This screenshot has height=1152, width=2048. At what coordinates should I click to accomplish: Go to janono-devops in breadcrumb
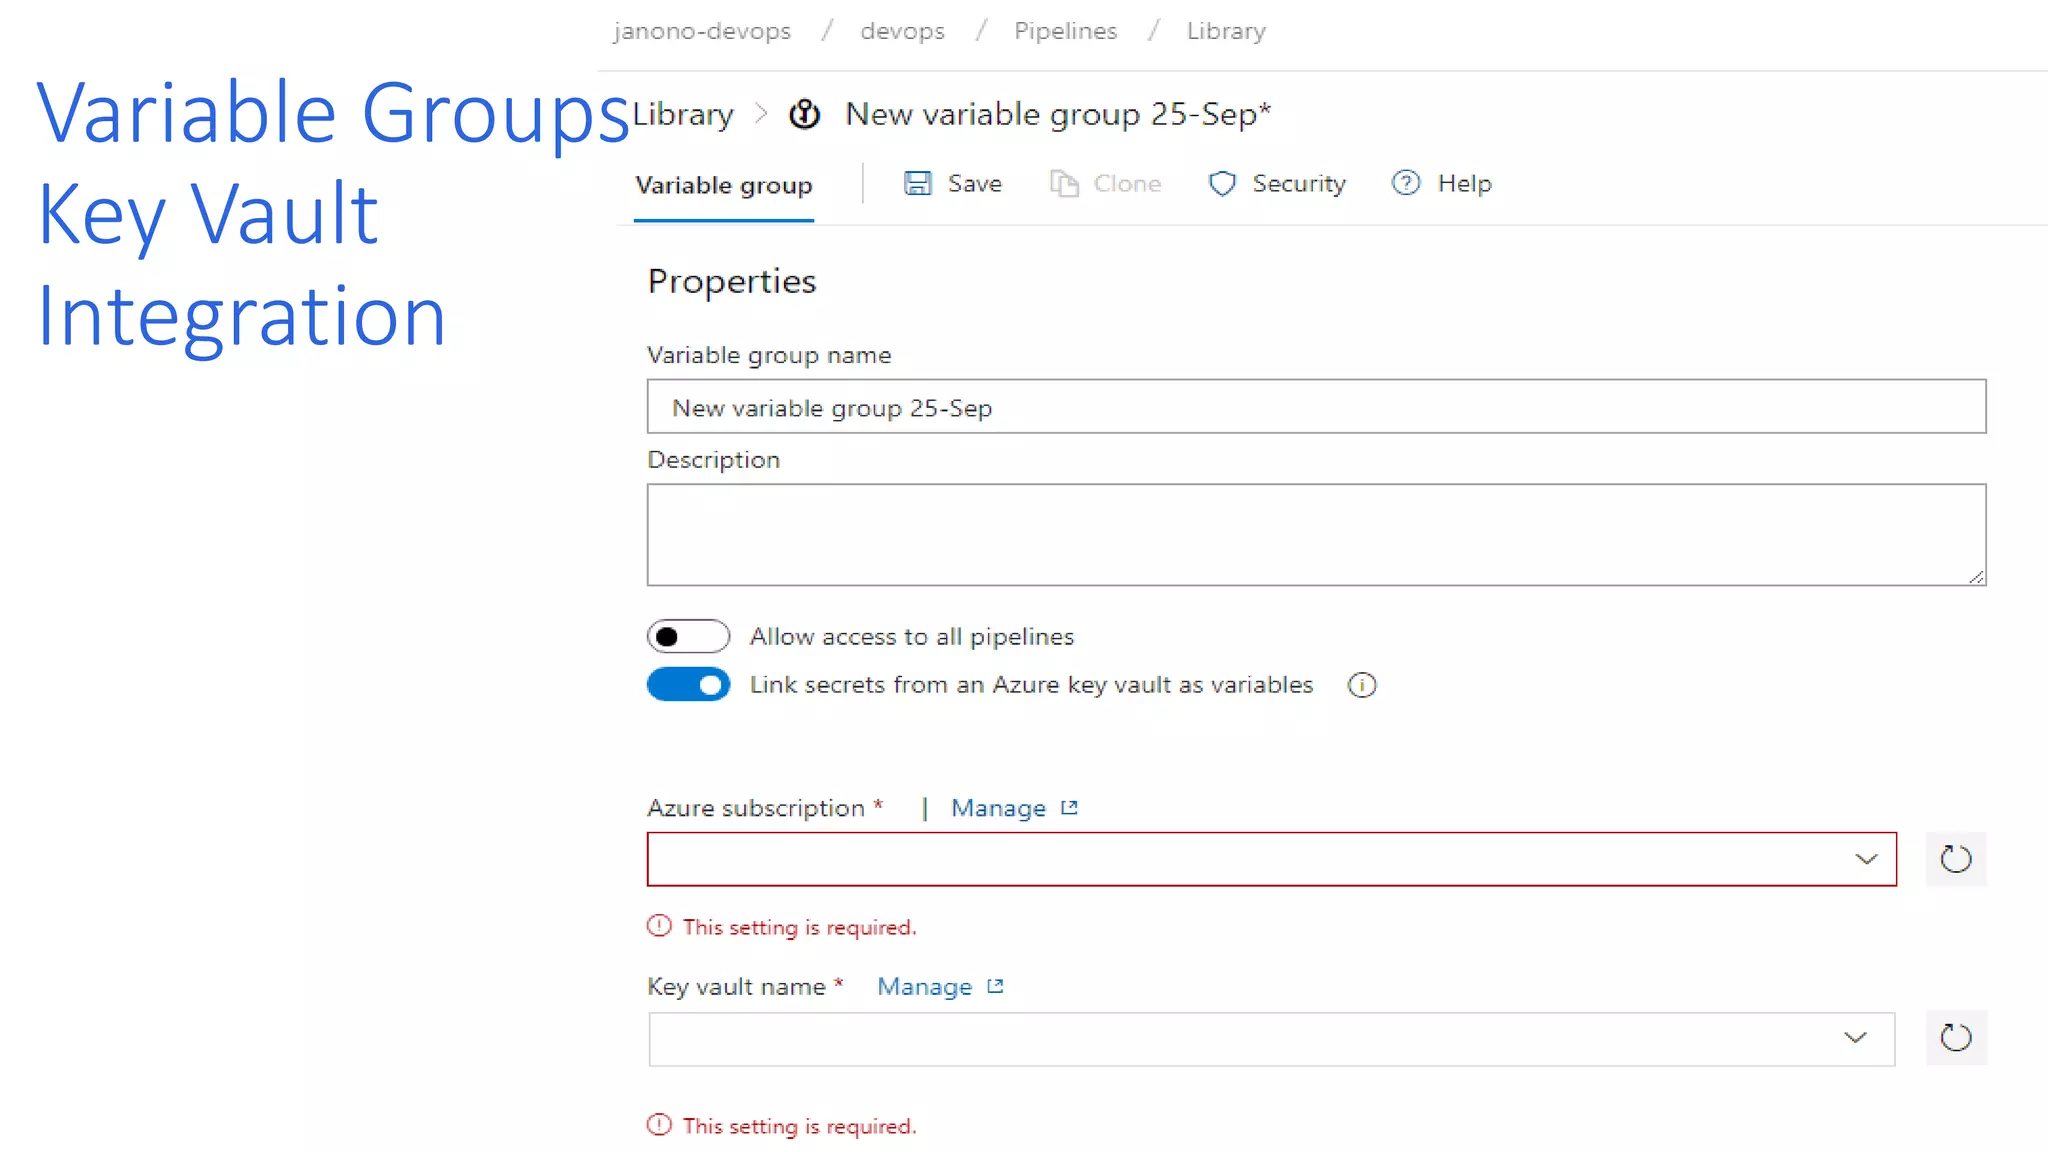coord(702,31)
